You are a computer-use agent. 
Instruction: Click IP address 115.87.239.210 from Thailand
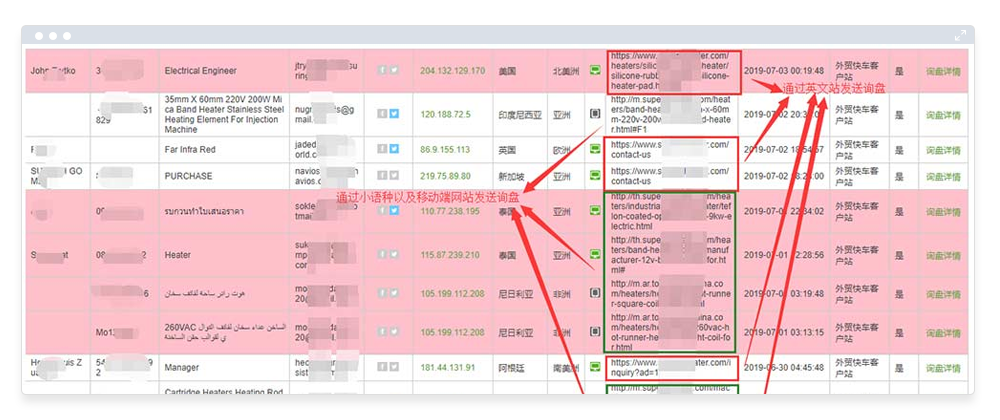(452, 256)
